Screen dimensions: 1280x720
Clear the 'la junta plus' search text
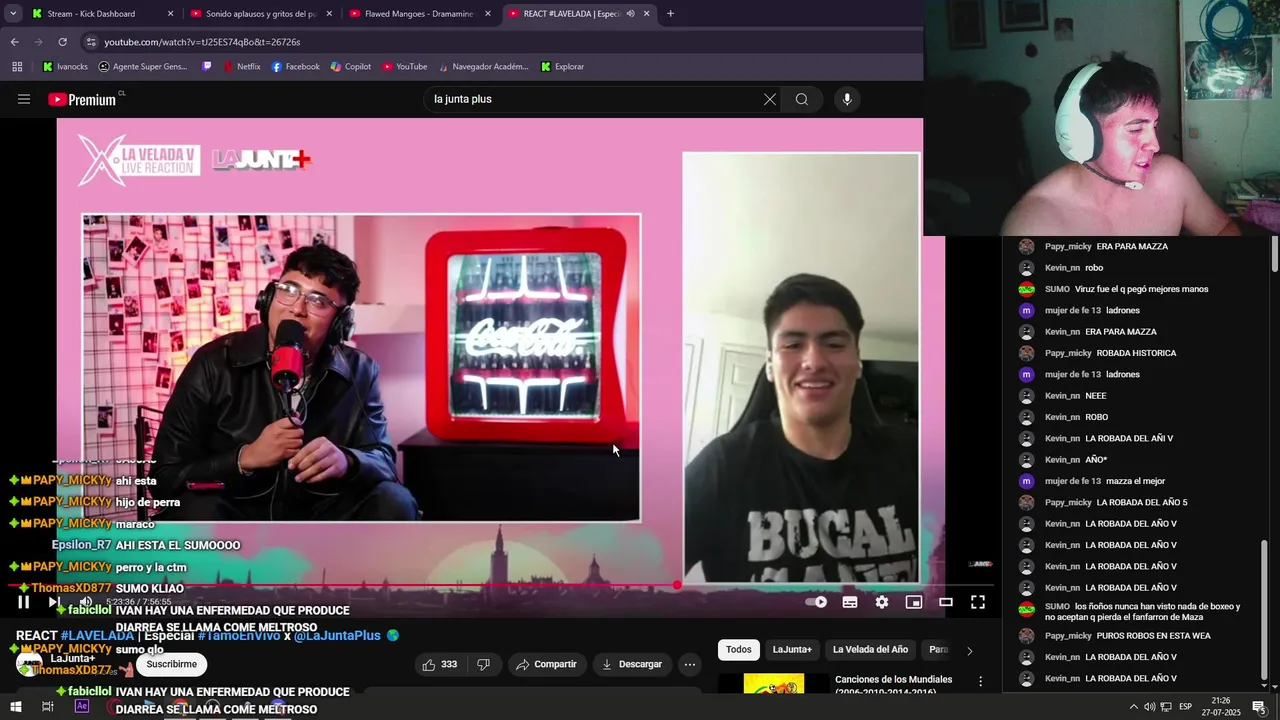click(x=769, y=99)
